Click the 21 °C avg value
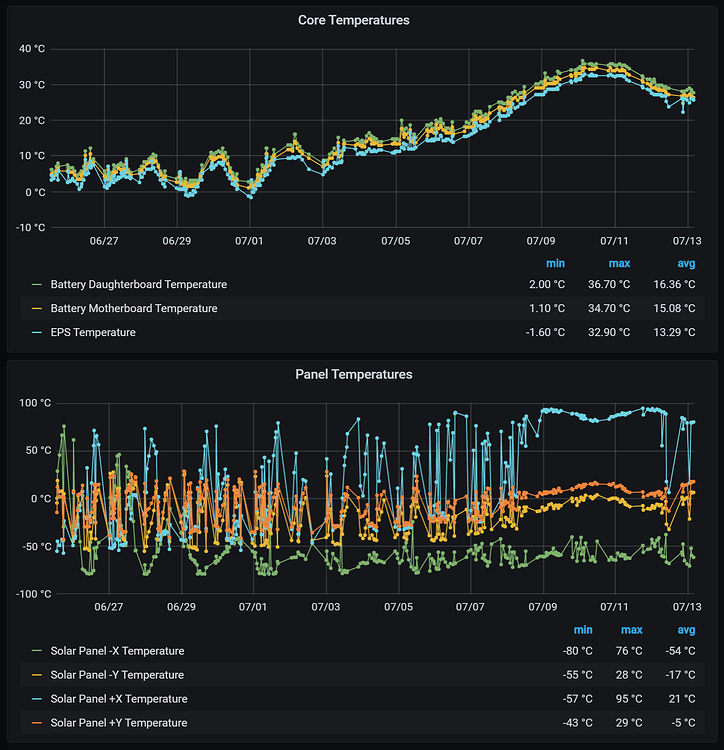Viewport: 724px width, 750px height. (682, 699)
